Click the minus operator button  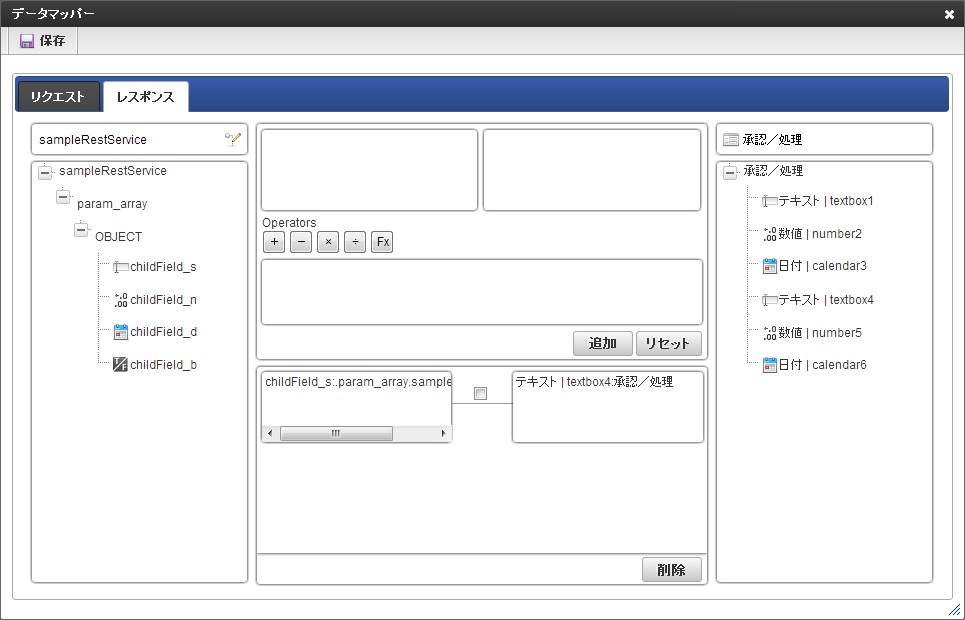[301, 242]
